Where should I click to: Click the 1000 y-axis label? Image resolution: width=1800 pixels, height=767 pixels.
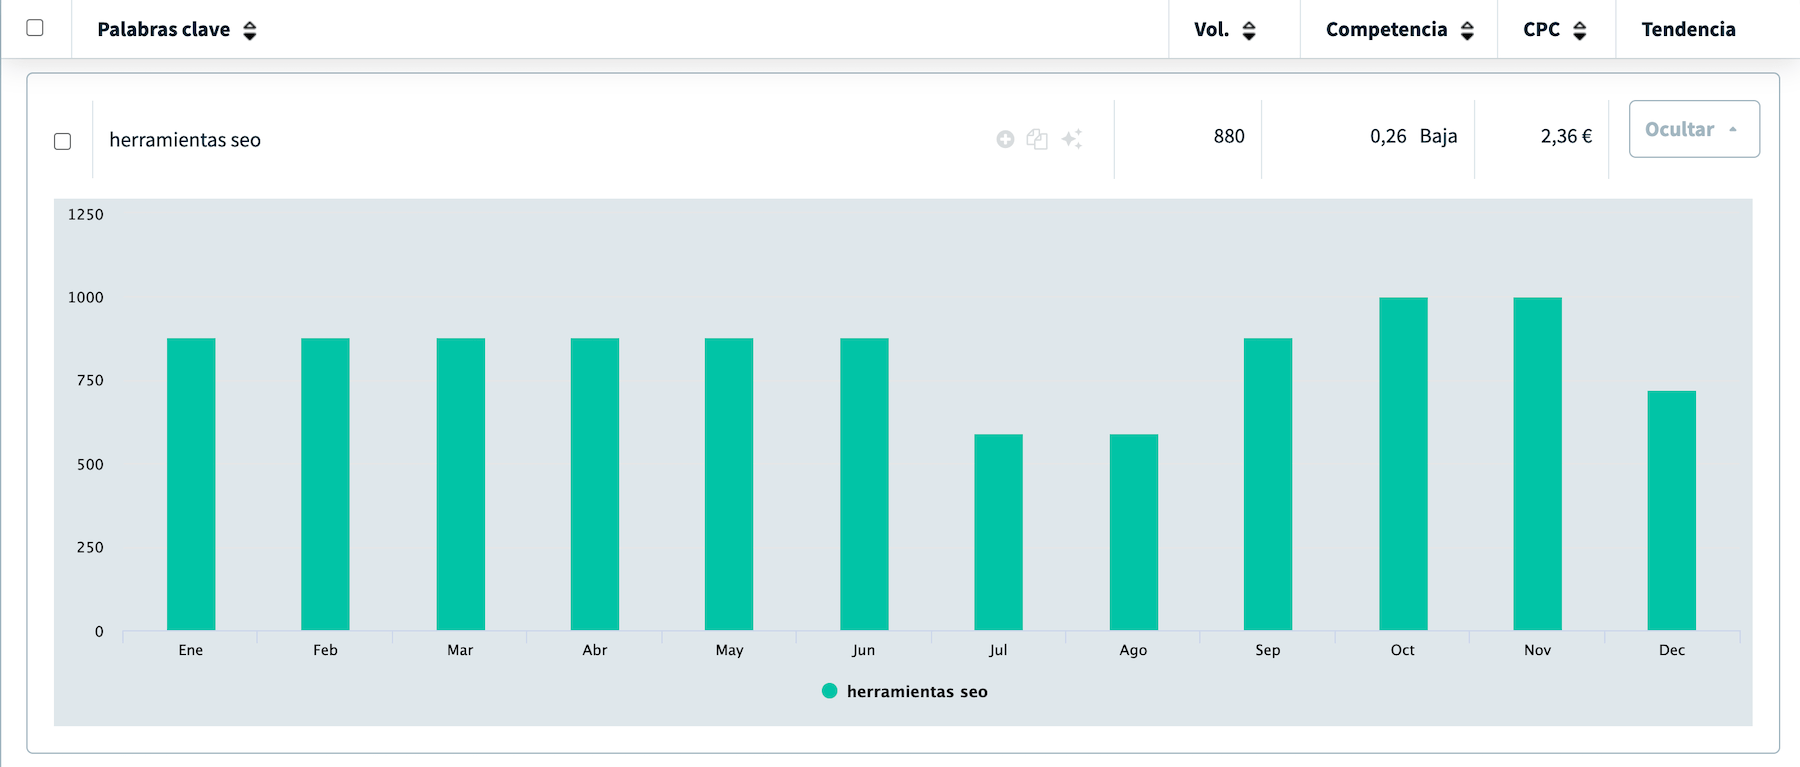point(86,297)
